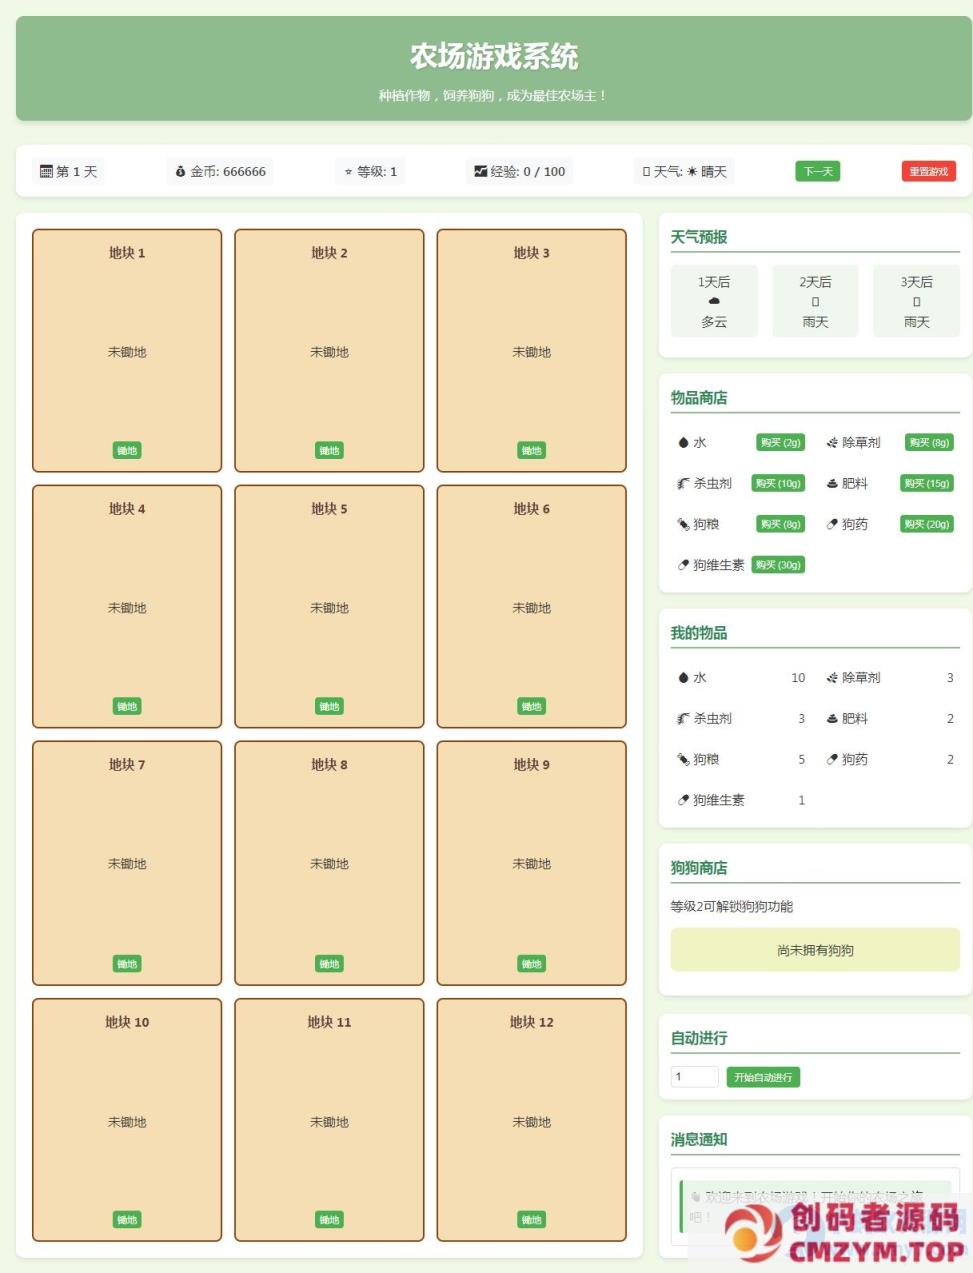Click the experience chart icon

tap(480, 171)
